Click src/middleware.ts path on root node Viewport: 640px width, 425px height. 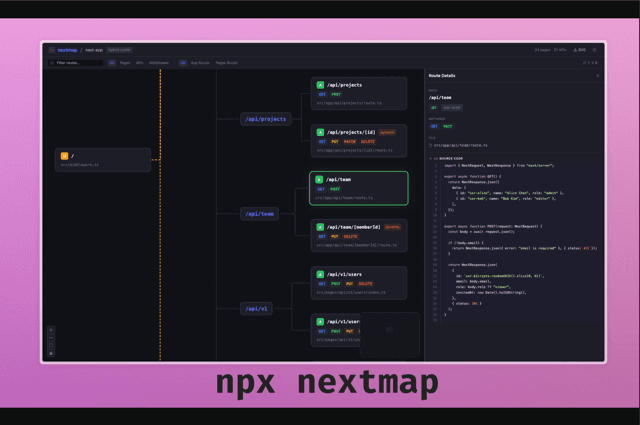(80, 165)
